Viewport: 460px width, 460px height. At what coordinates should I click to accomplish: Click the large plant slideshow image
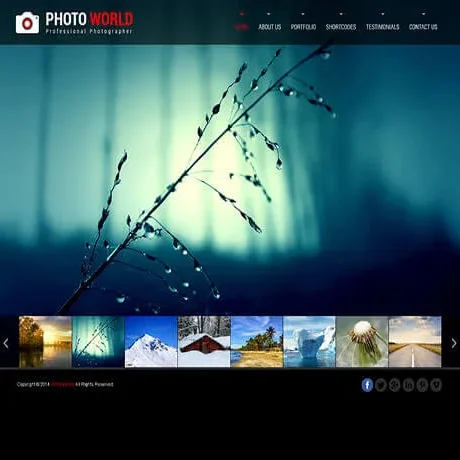click(x=230, y=180)
